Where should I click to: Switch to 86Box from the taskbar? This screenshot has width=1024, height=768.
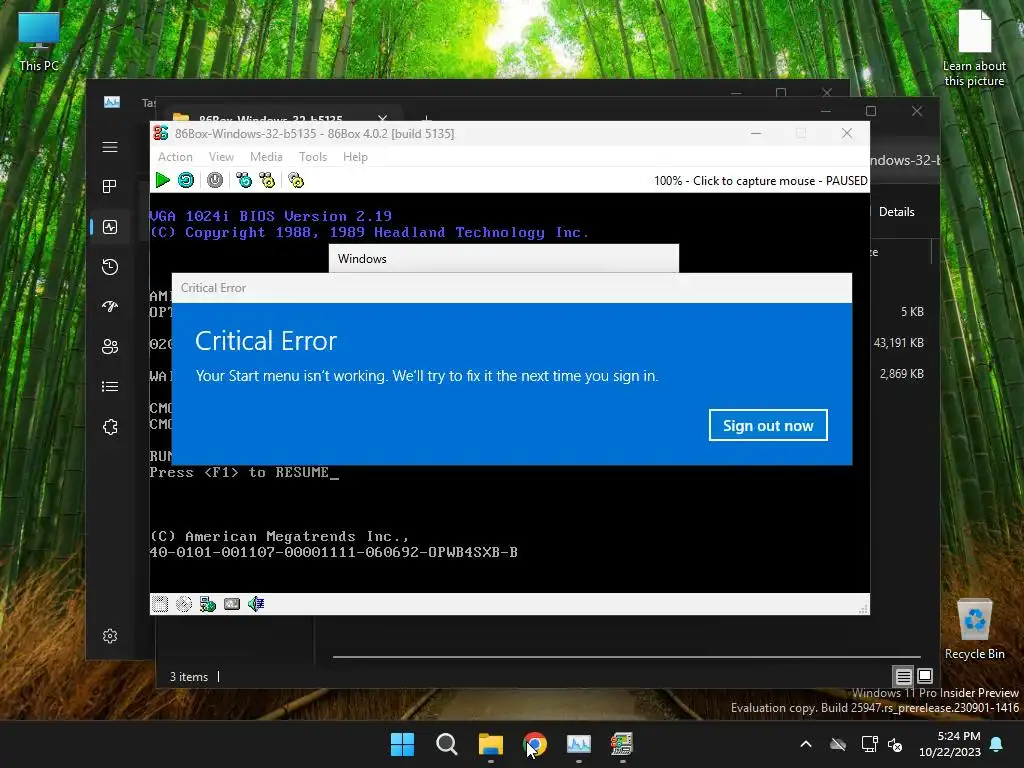tap(622, 744)
